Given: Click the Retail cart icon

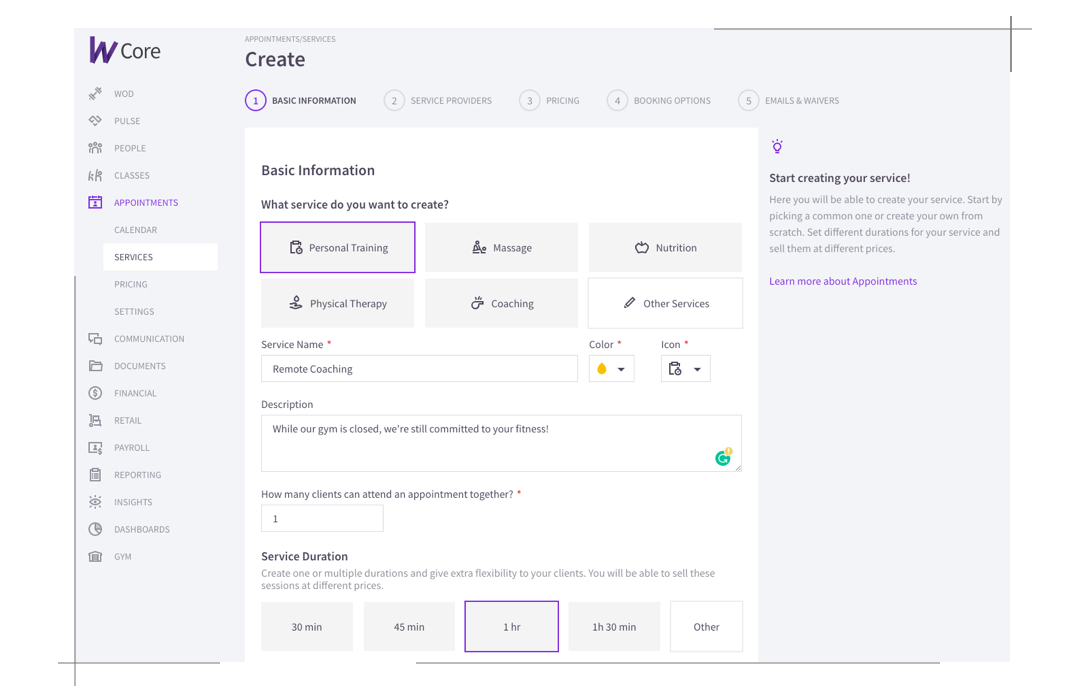Looking at the screenshot, I should click(95, 421).
